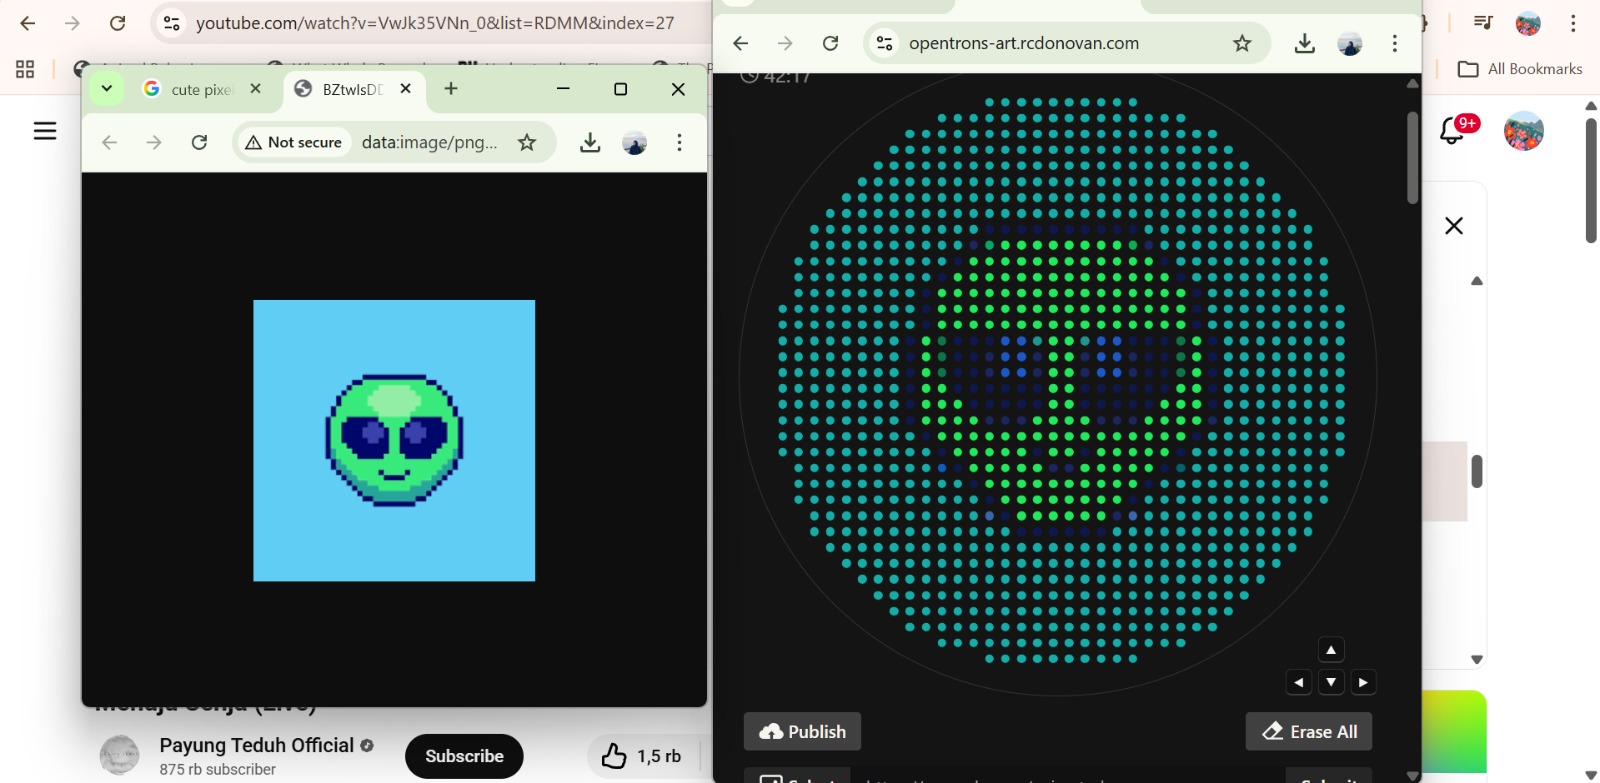The height and width of the screenshot is (783, 1600).
Task: Open the media controls icon in the toolbar
Action: [x=1483, y=23]
